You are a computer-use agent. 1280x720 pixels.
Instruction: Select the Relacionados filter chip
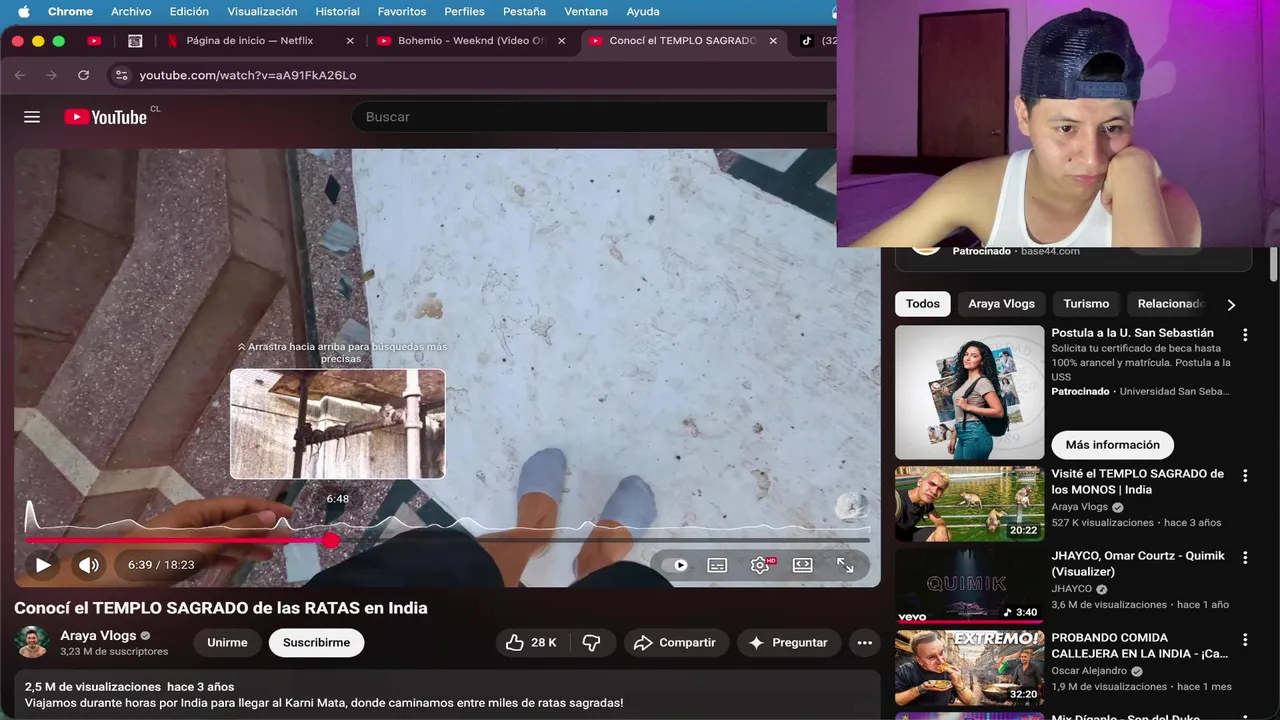coord(1169,304)
